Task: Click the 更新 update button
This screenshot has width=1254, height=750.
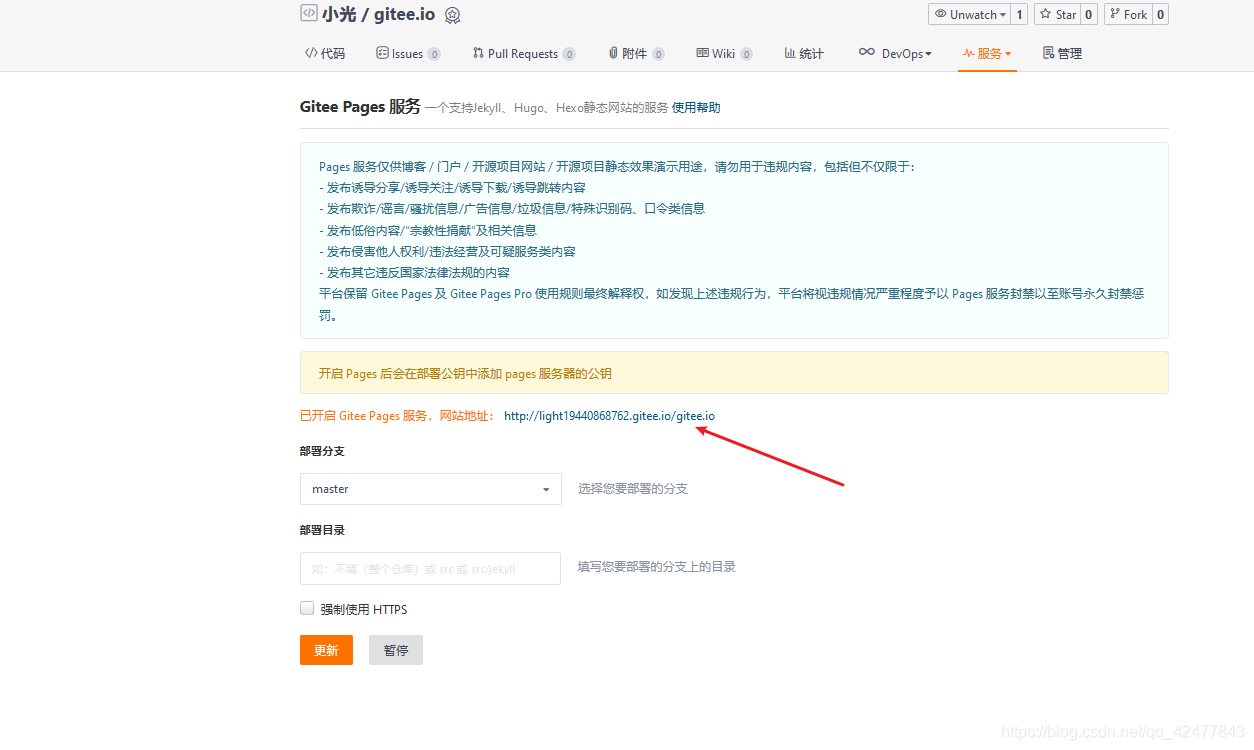Action: click(326, 649)
